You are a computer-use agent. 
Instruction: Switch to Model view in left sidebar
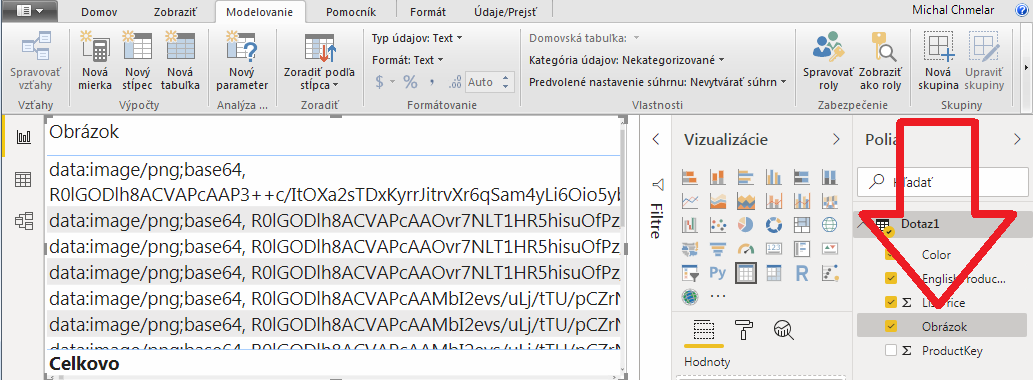(x=24, y=221)
